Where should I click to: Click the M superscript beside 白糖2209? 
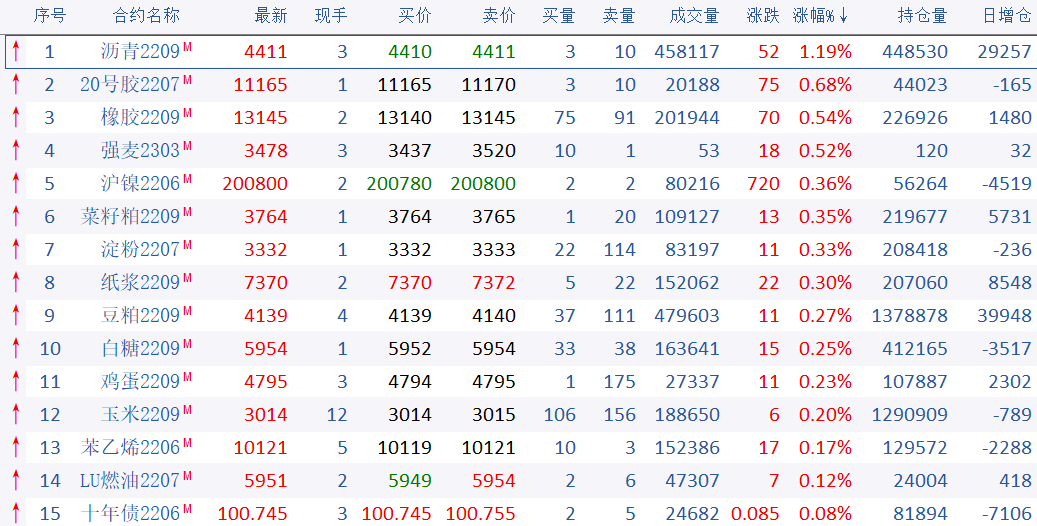(x=187, y=344)
